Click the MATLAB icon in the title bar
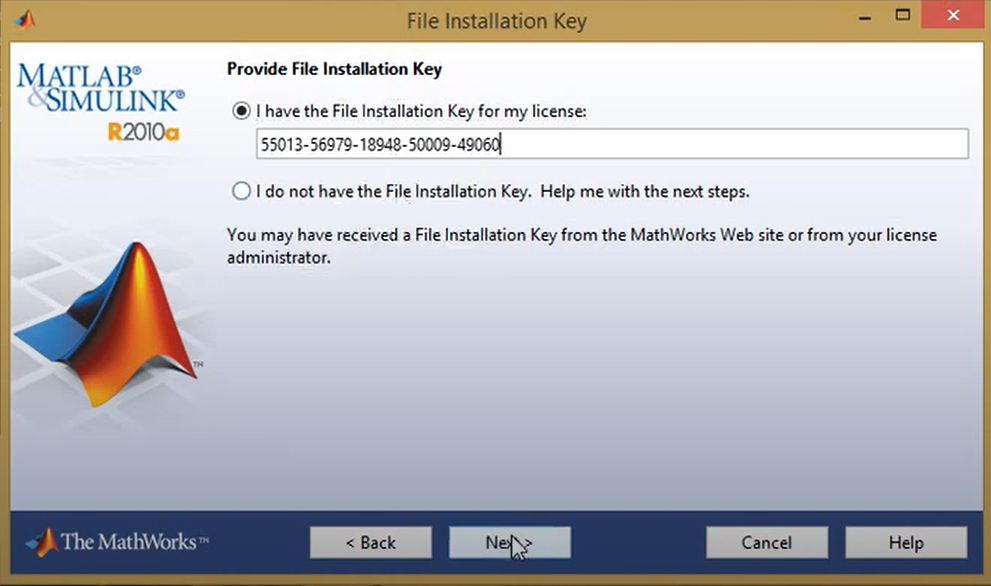Screen dimensions: 991x586 (23, 19)
